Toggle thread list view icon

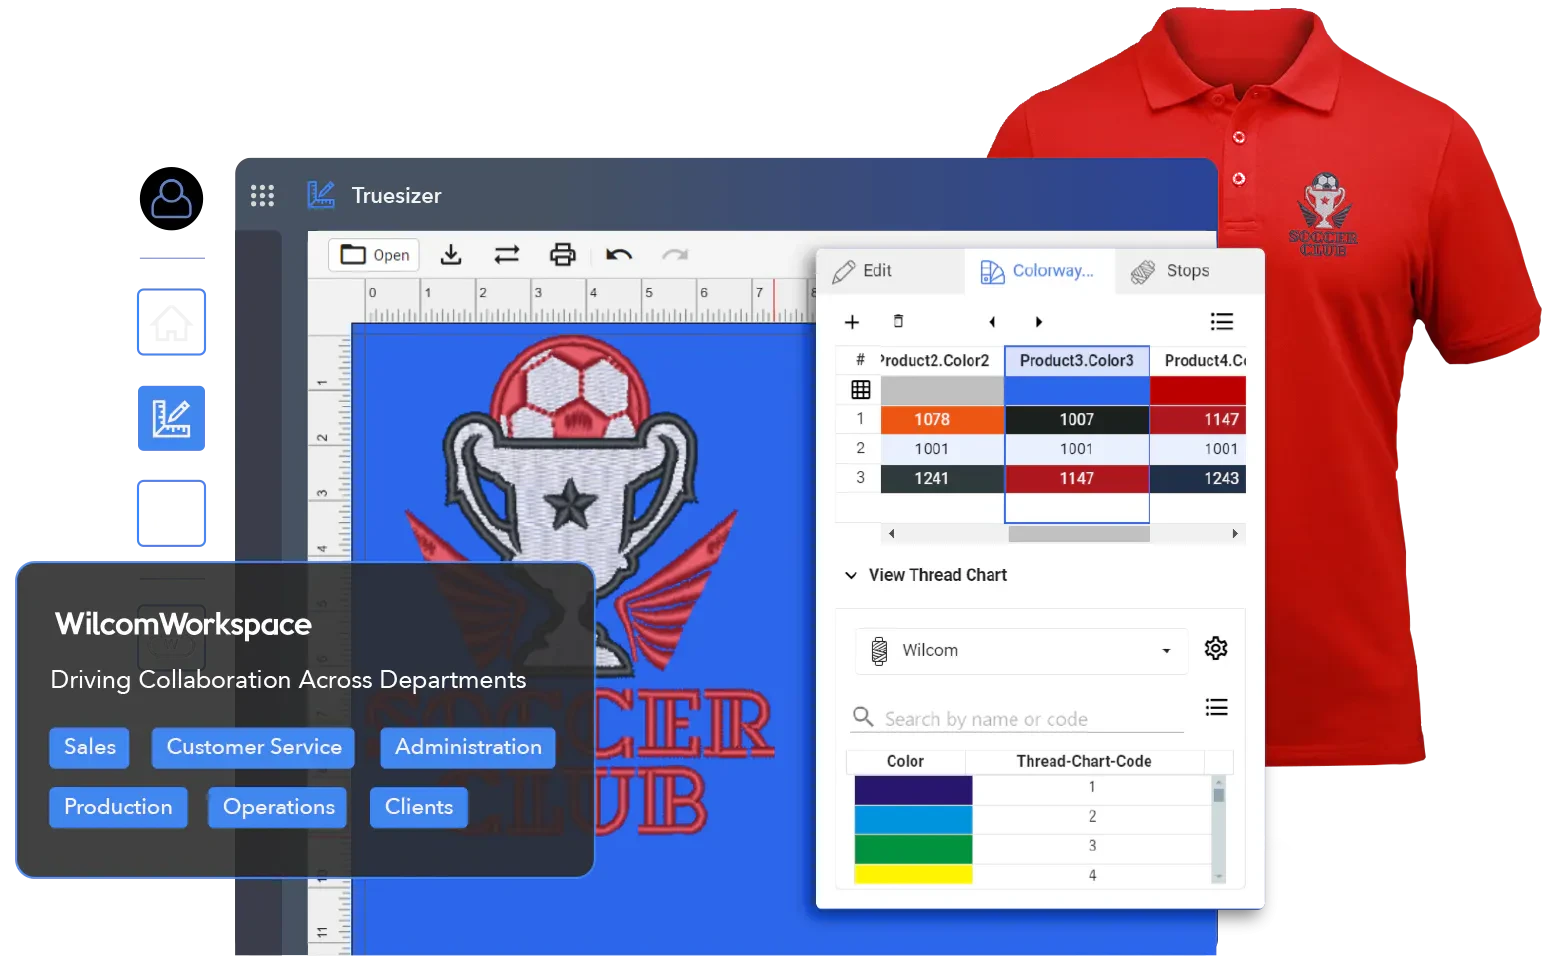click(1217, 707)
